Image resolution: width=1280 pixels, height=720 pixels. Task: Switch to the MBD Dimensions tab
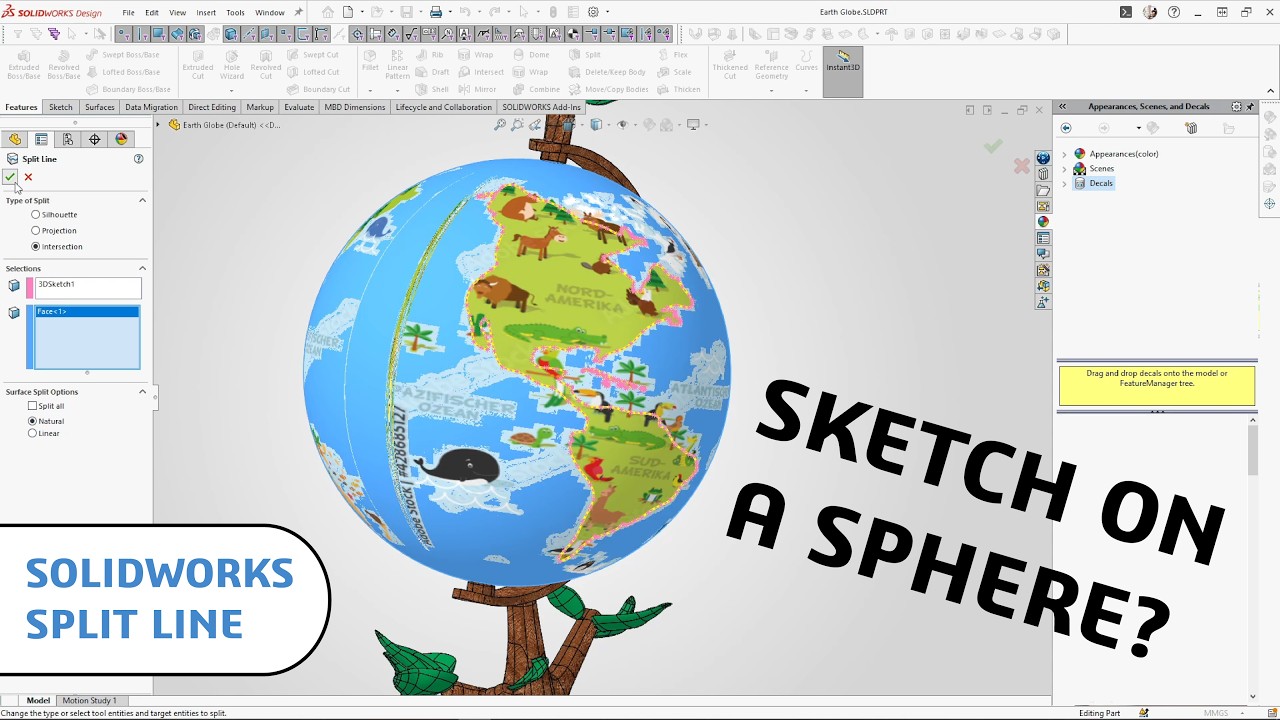(355, 107)
